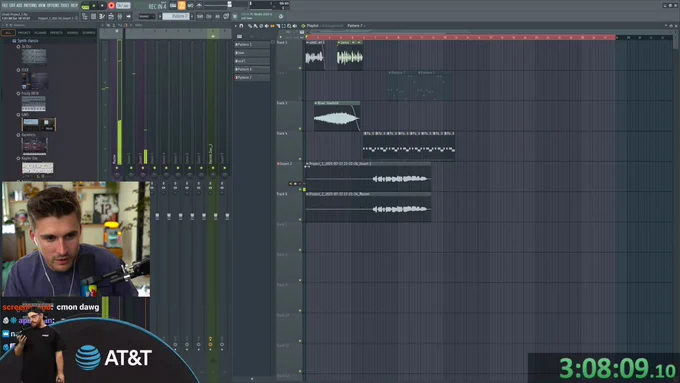Click the Ctrl modifier button in the toolbar

pyautogui.click(x=209, y=16)
